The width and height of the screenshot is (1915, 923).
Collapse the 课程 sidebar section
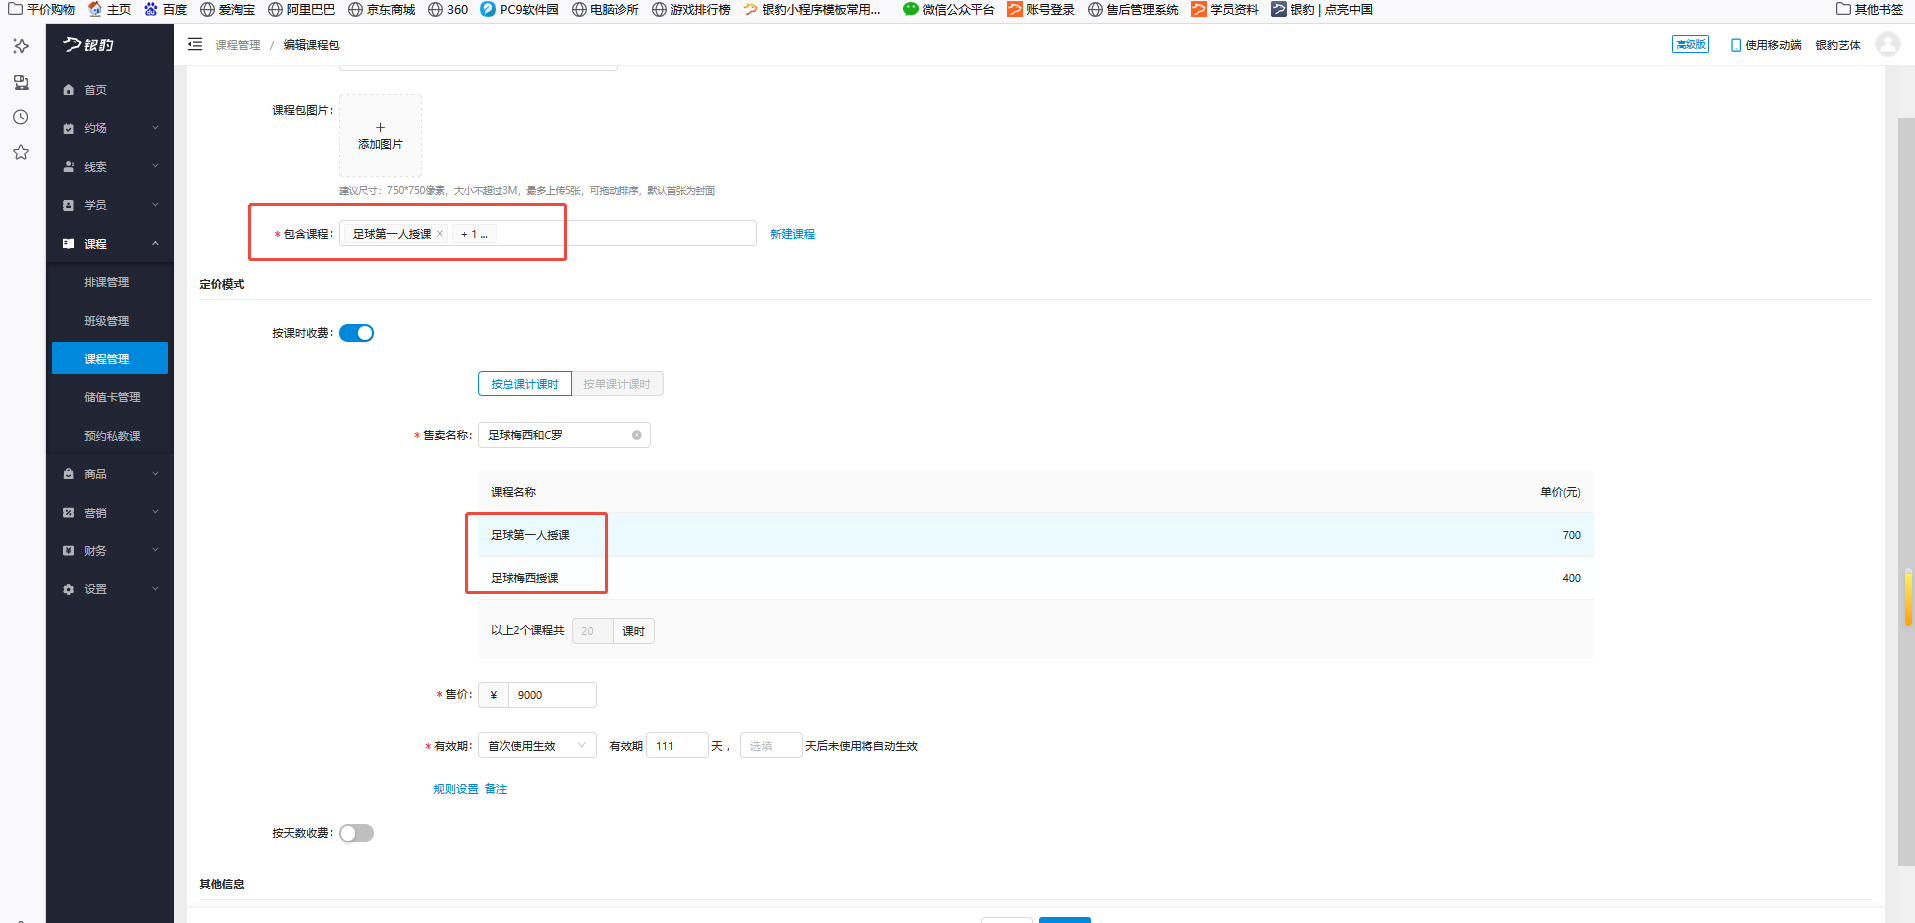(110, 244)
